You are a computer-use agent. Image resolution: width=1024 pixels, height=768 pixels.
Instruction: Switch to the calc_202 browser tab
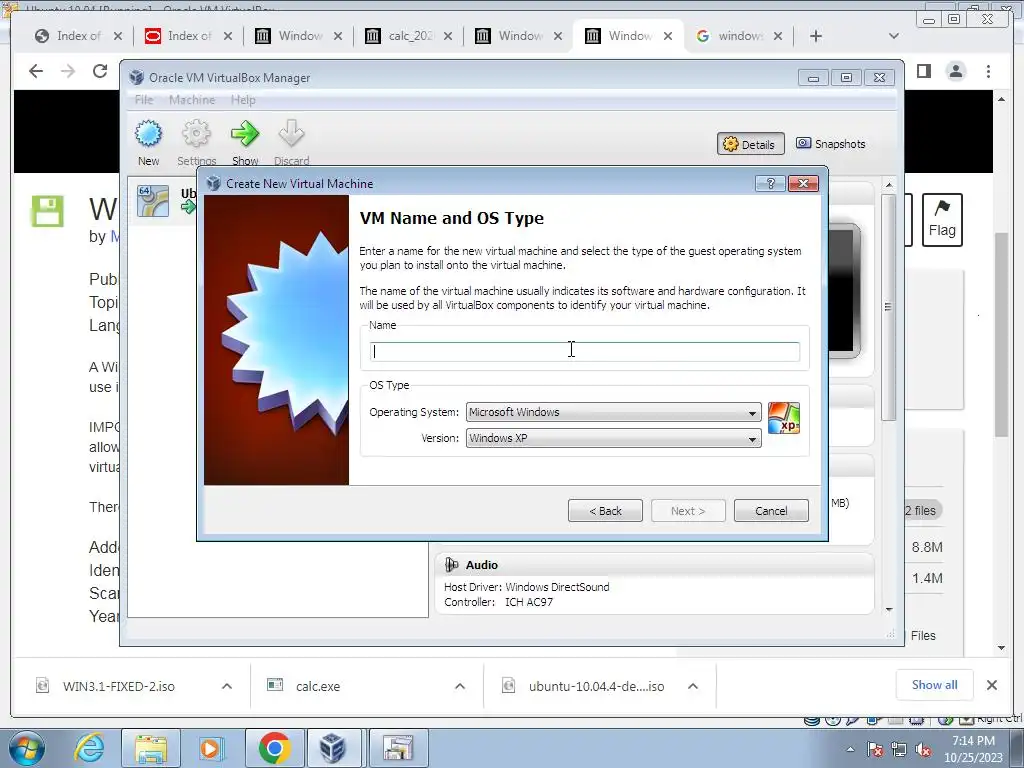[x=410, y=36]
